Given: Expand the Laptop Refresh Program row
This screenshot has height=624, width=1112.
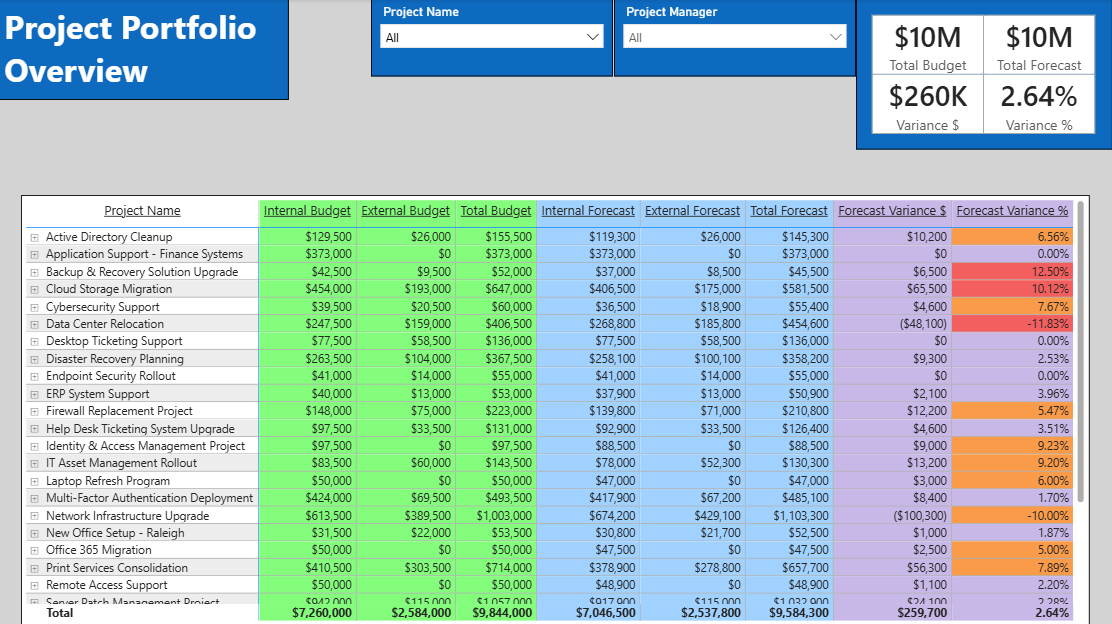Looking at the screenshot, I should pyautogui.click(x=34, y=481).
